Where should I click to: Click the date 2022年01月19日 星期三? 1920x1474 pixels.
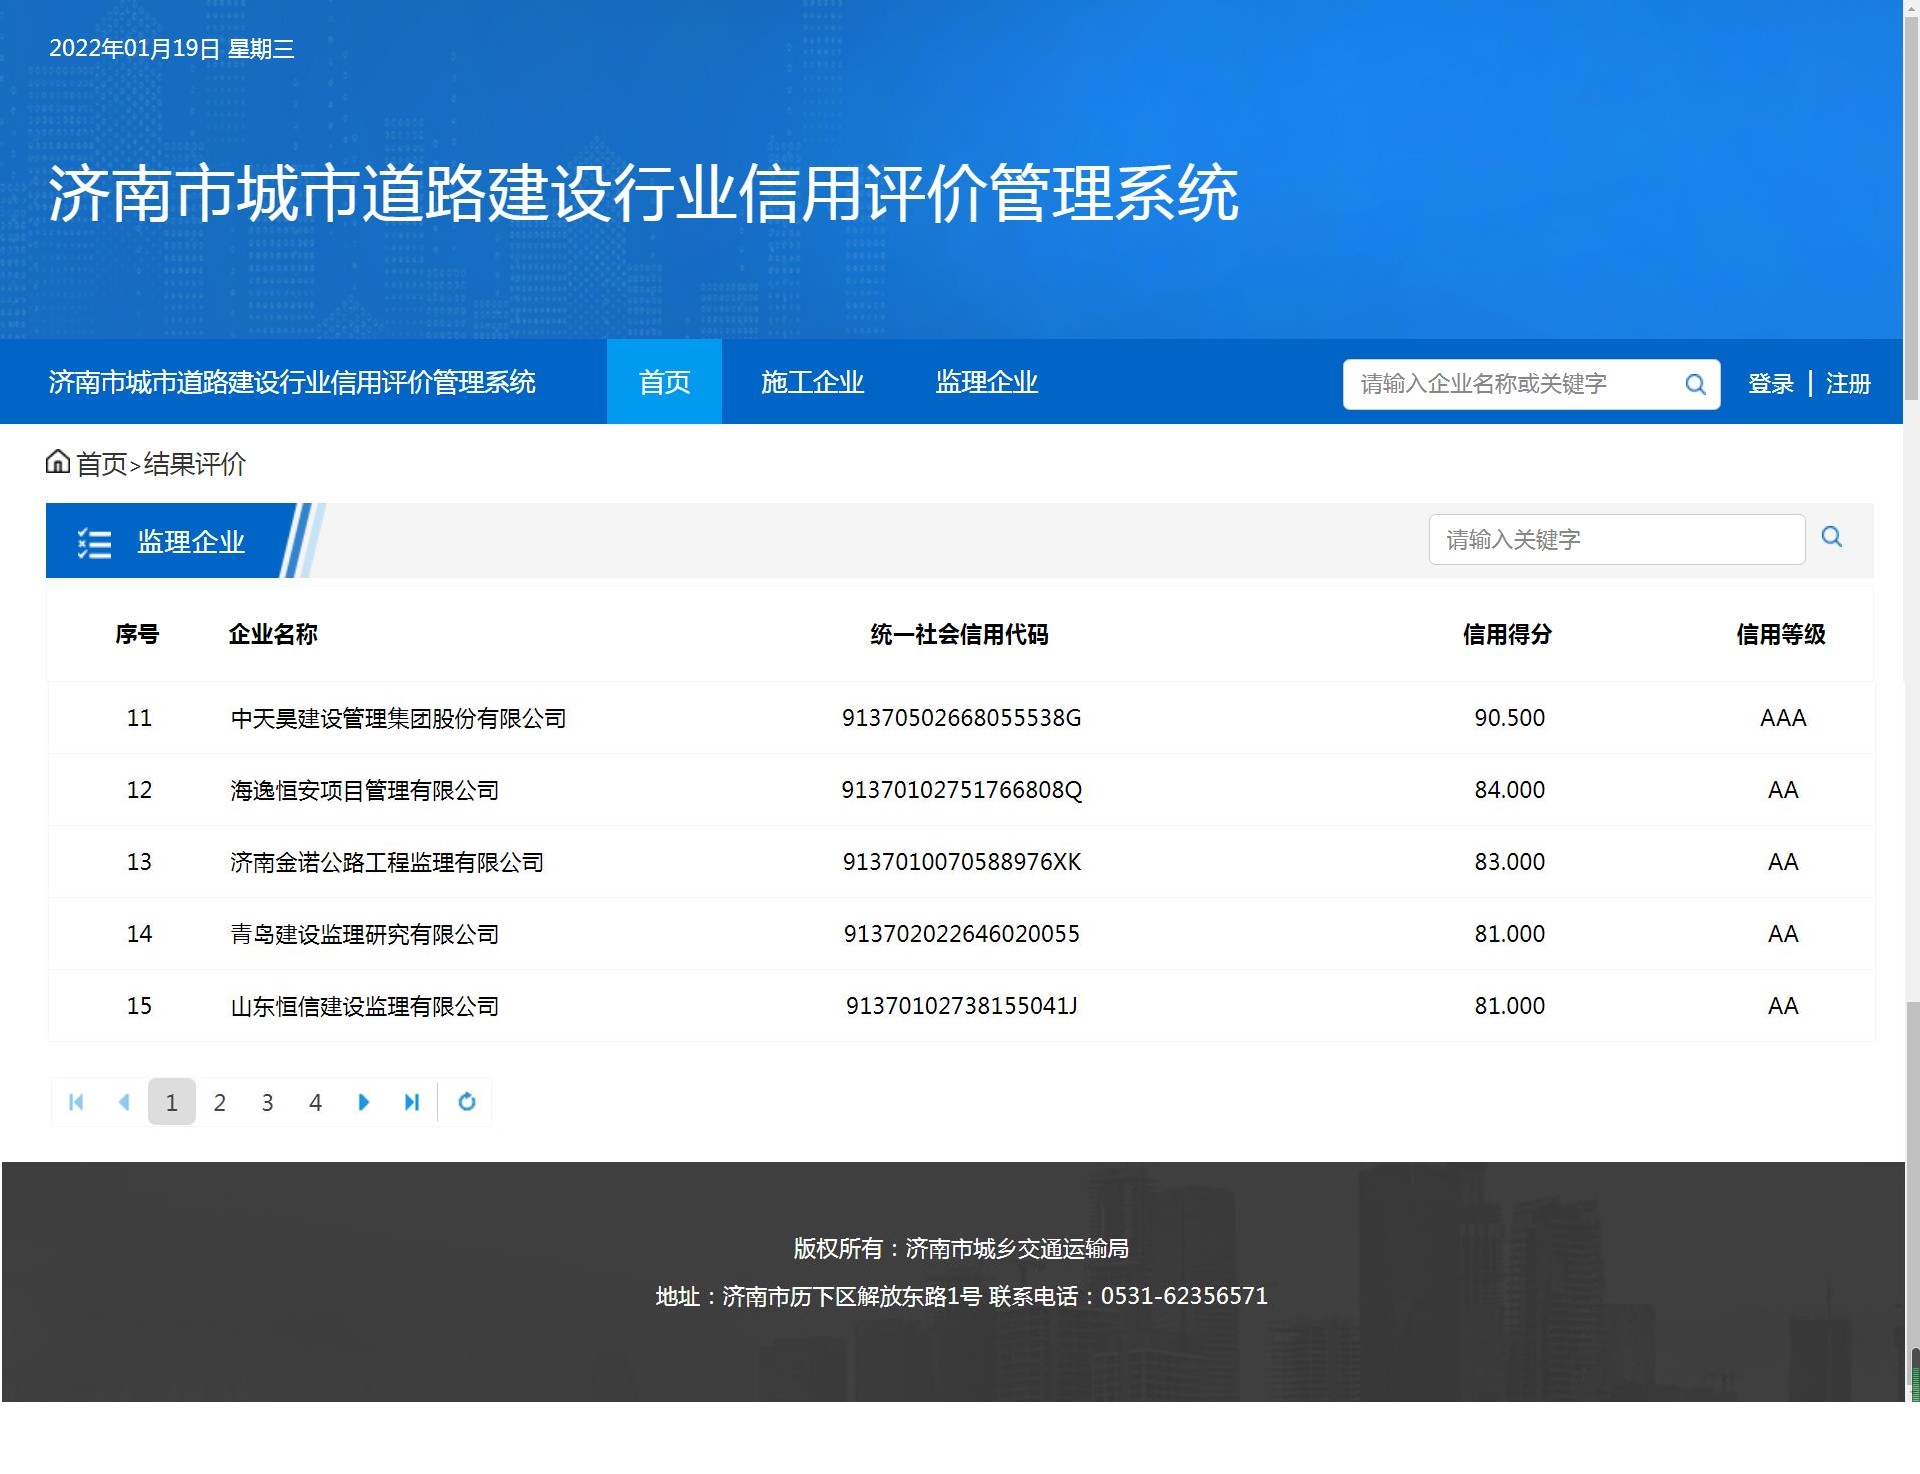click(x=172, y=49)
